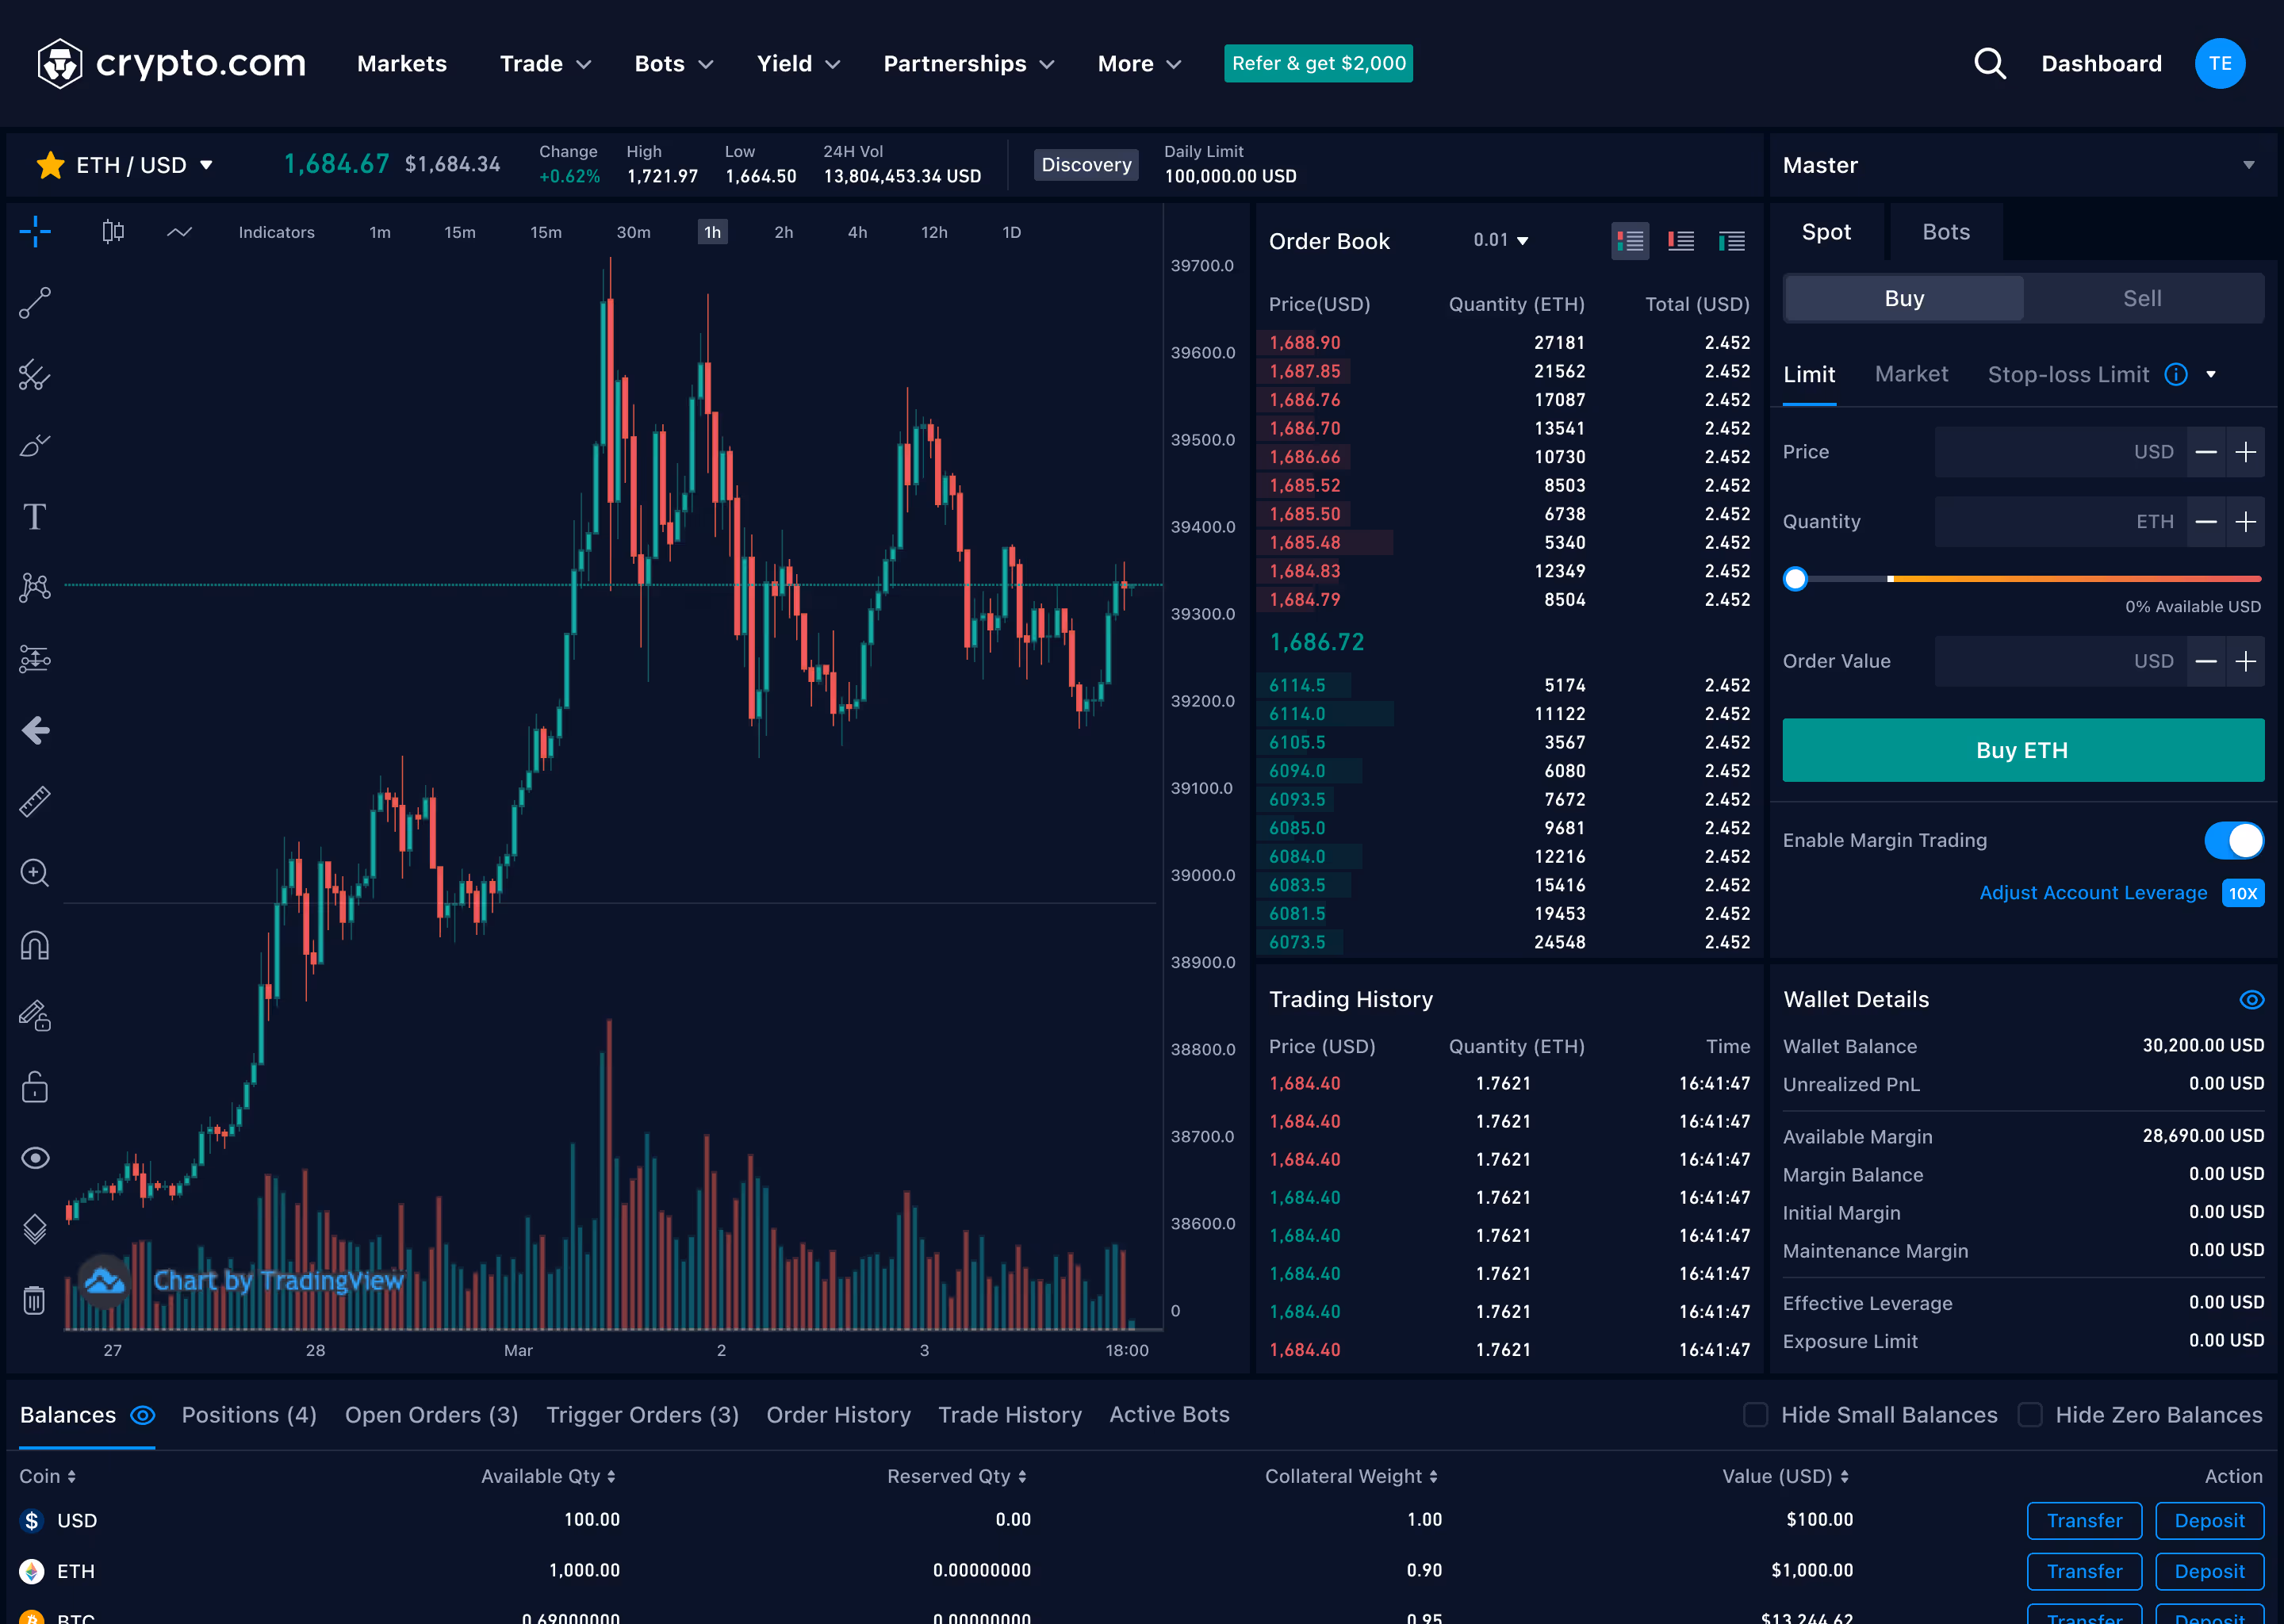This screenshot has width=2284, height=1624.
Task: Open the Trigger Orders (3) tab
Action: (642, 1415)
